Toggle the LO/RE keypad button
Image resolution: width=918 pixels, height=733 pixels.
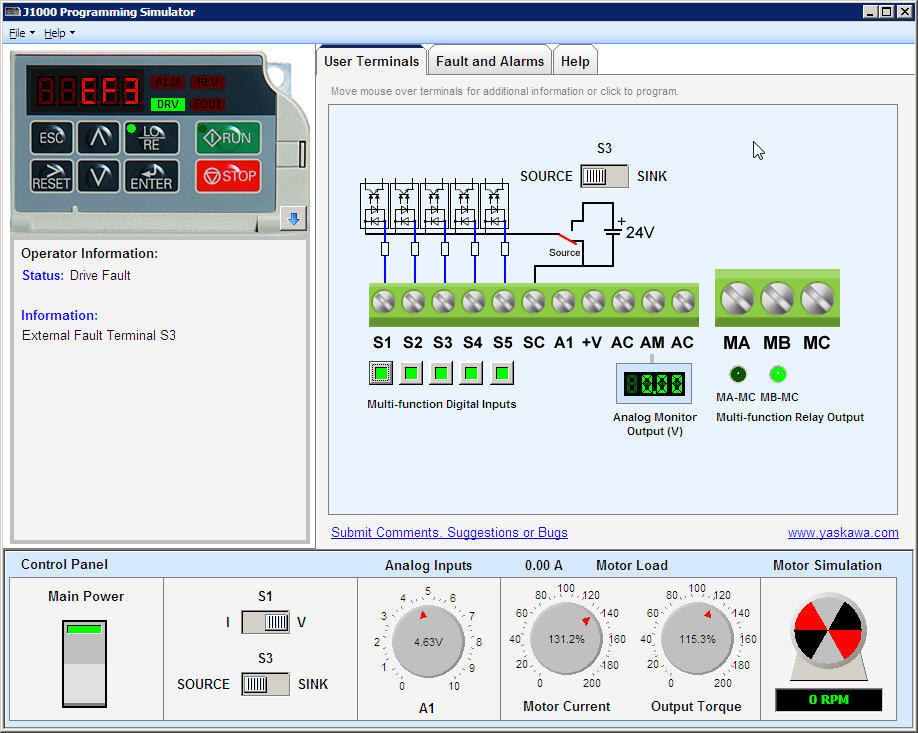point(152,138)
